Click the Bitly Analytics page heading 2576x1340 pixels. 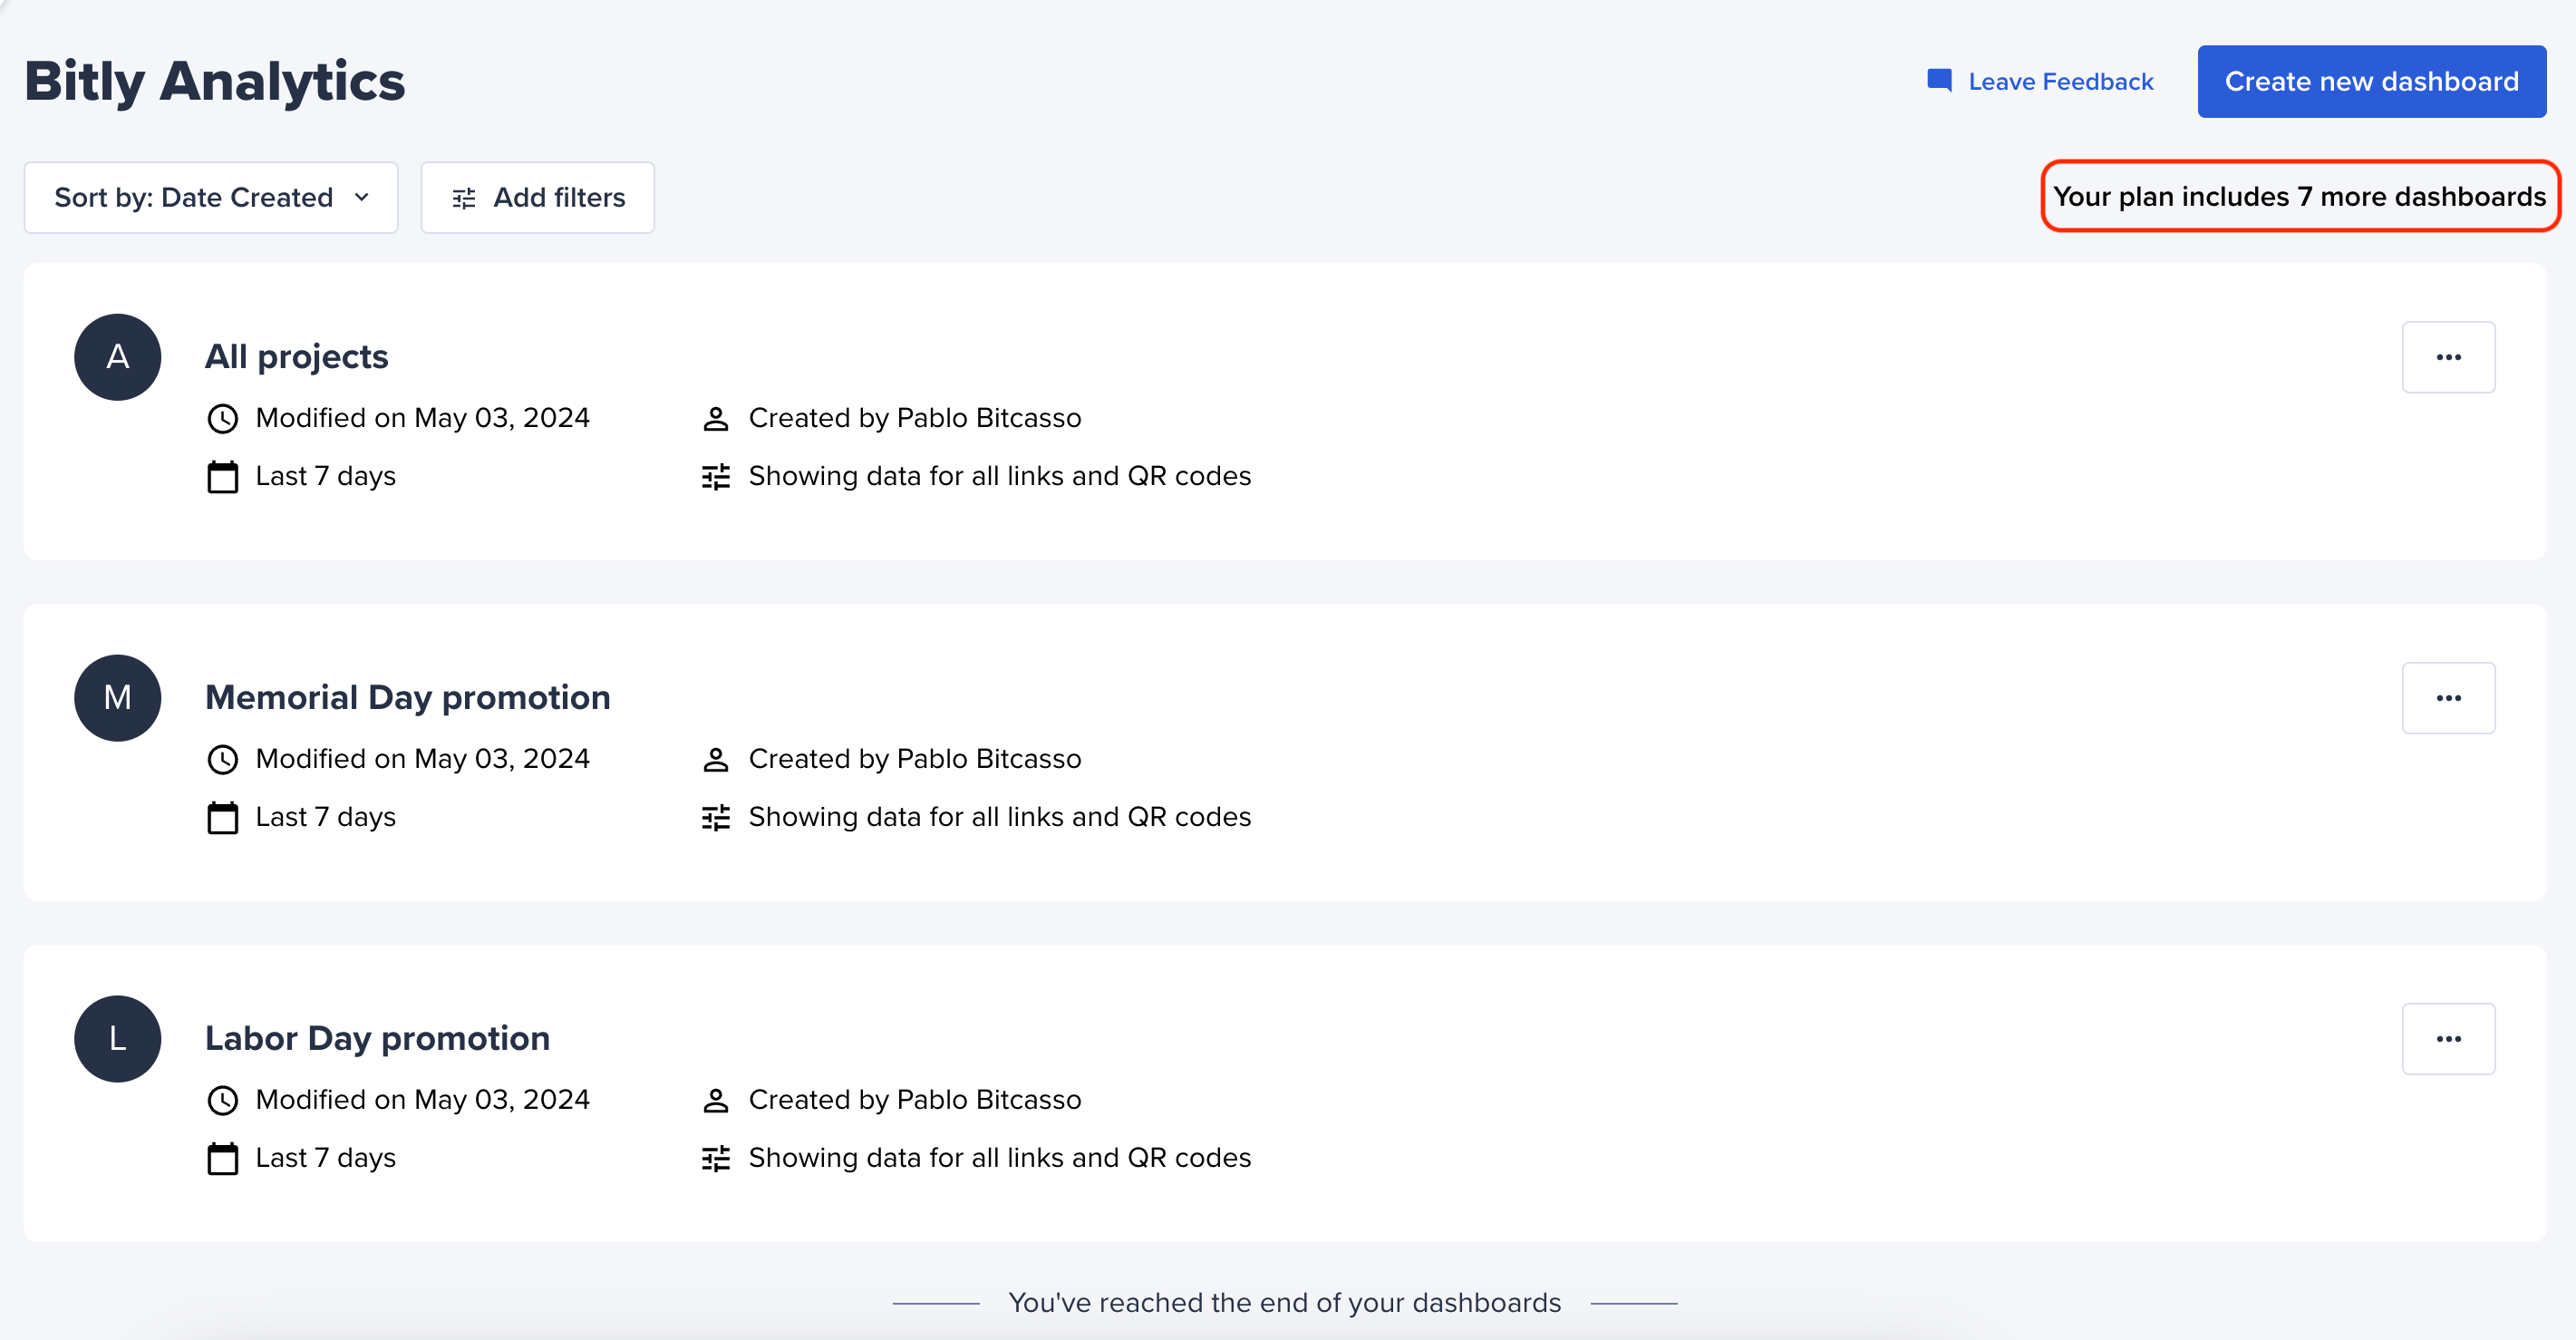pos(214,80)
